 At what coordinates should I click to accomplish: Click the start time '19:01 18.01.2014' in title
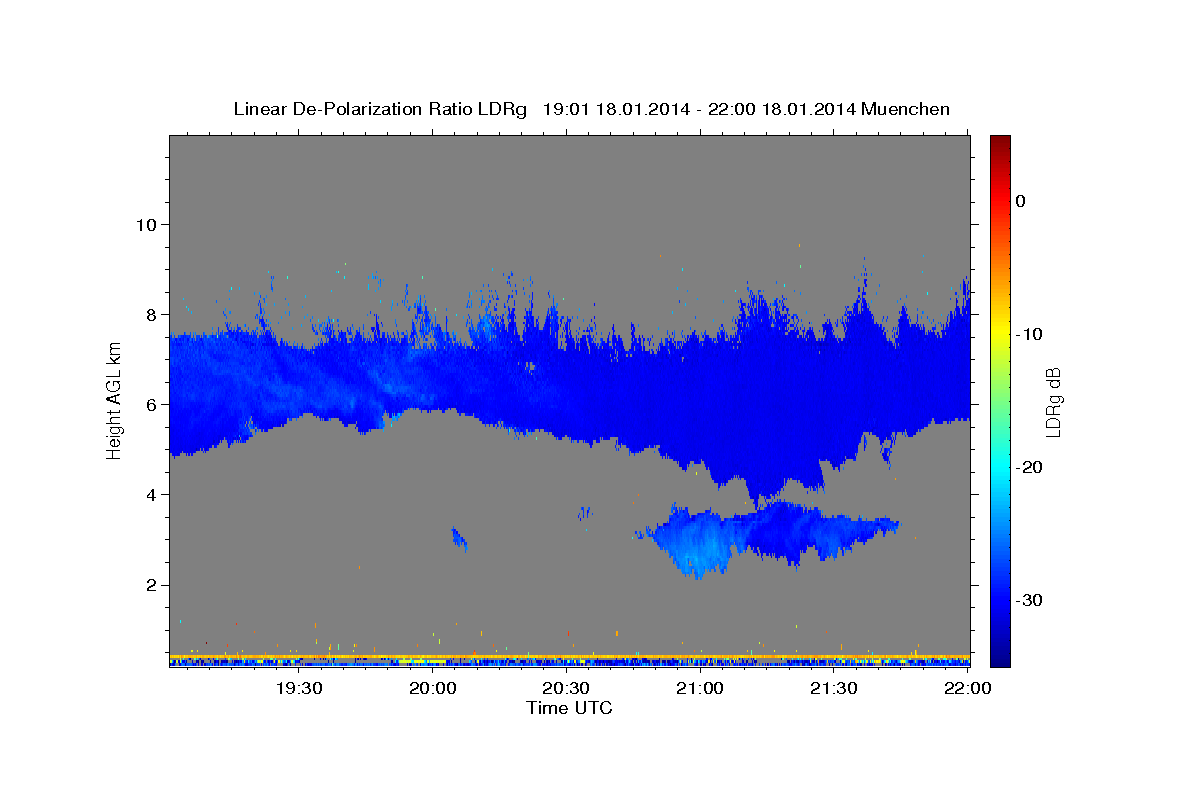[x=616, y=109]
